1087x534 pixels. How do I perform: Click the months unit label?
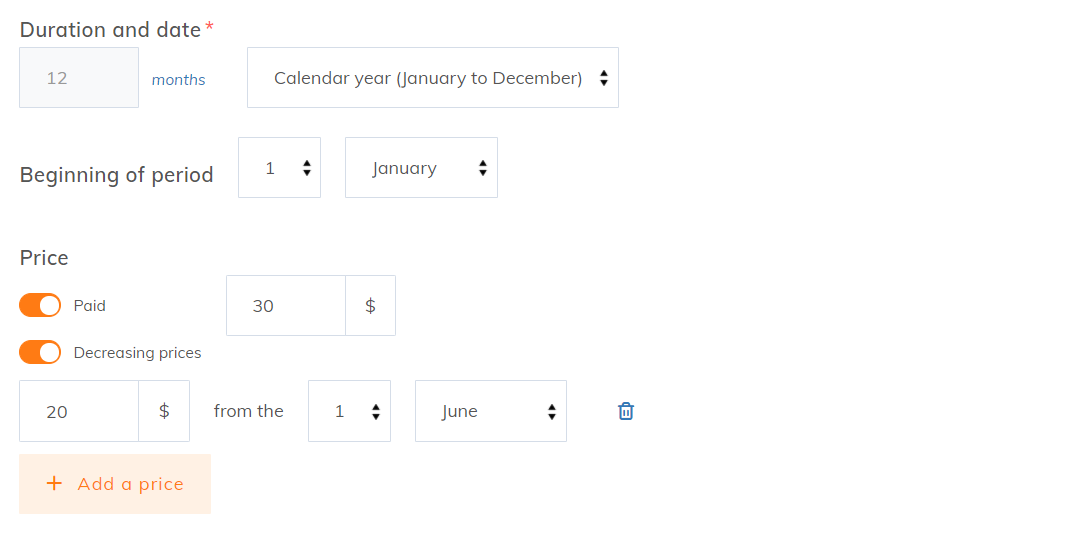click(178, 80)
